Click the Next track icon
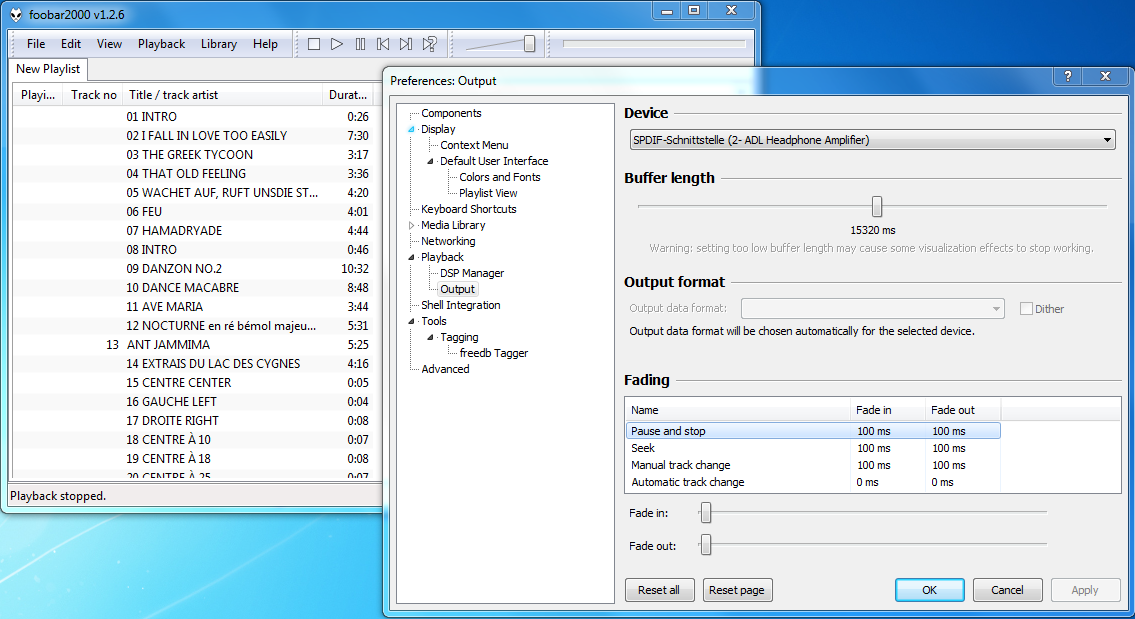 (x=406, y=44)
